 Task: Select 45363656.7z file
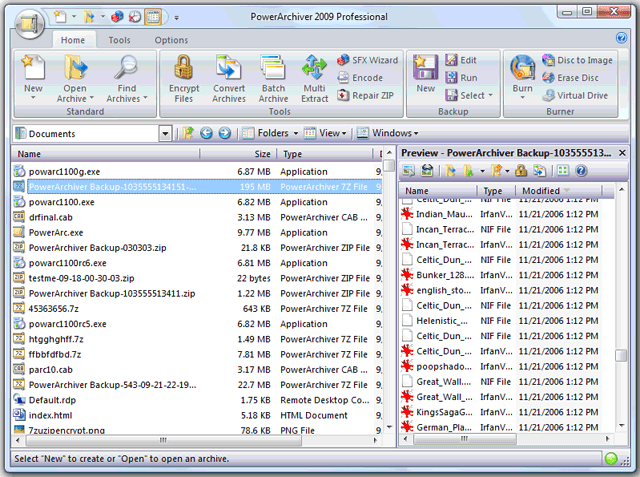point(198,309)
